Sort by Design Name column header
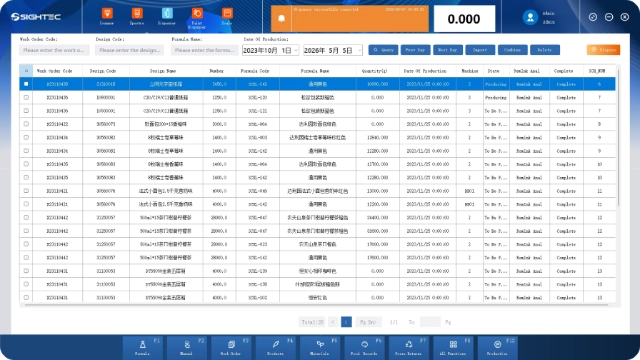Viewport: 640px width, 360px height. (166, 71)
